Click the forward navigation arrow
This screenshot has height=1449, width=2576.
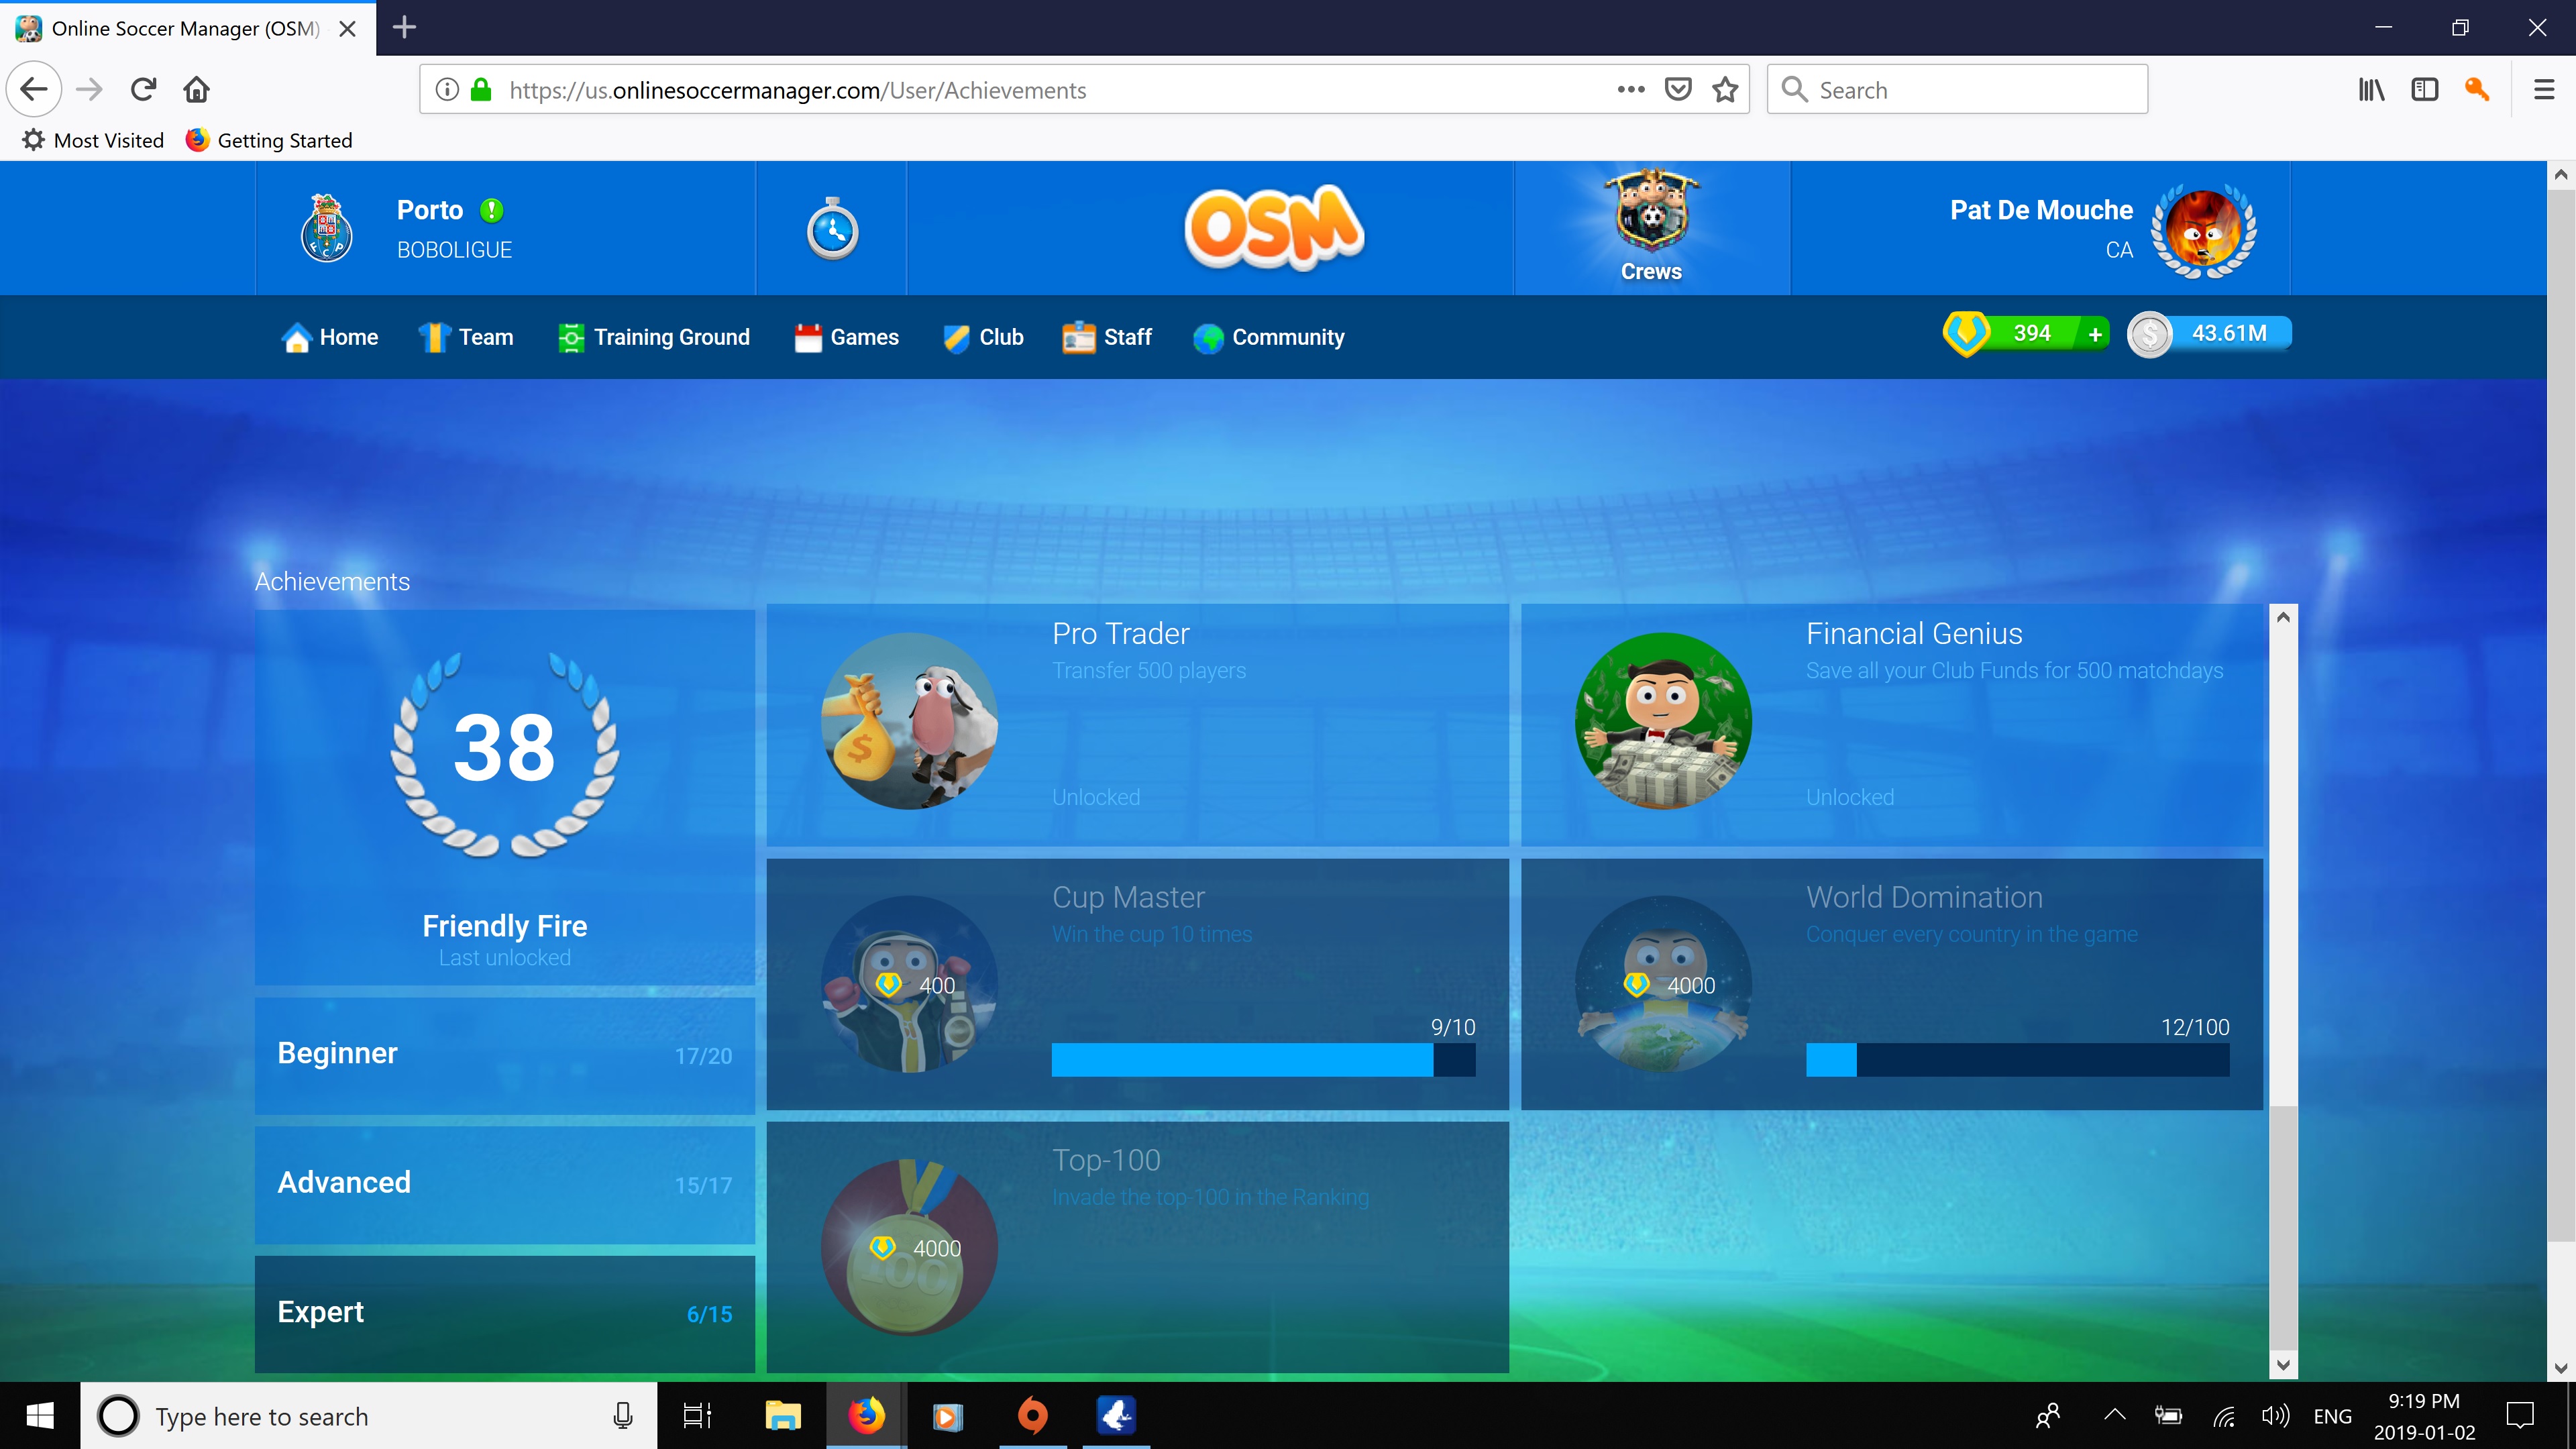pos(89,90)
